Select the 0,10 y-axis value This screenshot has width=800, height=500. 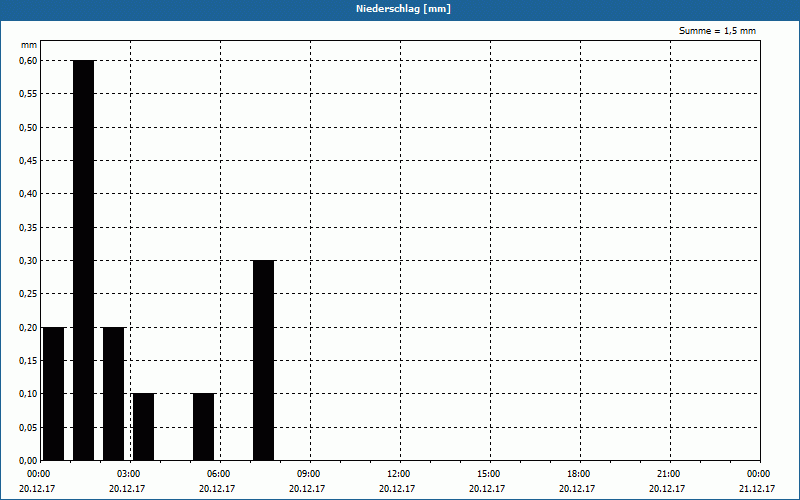point(28,394)
